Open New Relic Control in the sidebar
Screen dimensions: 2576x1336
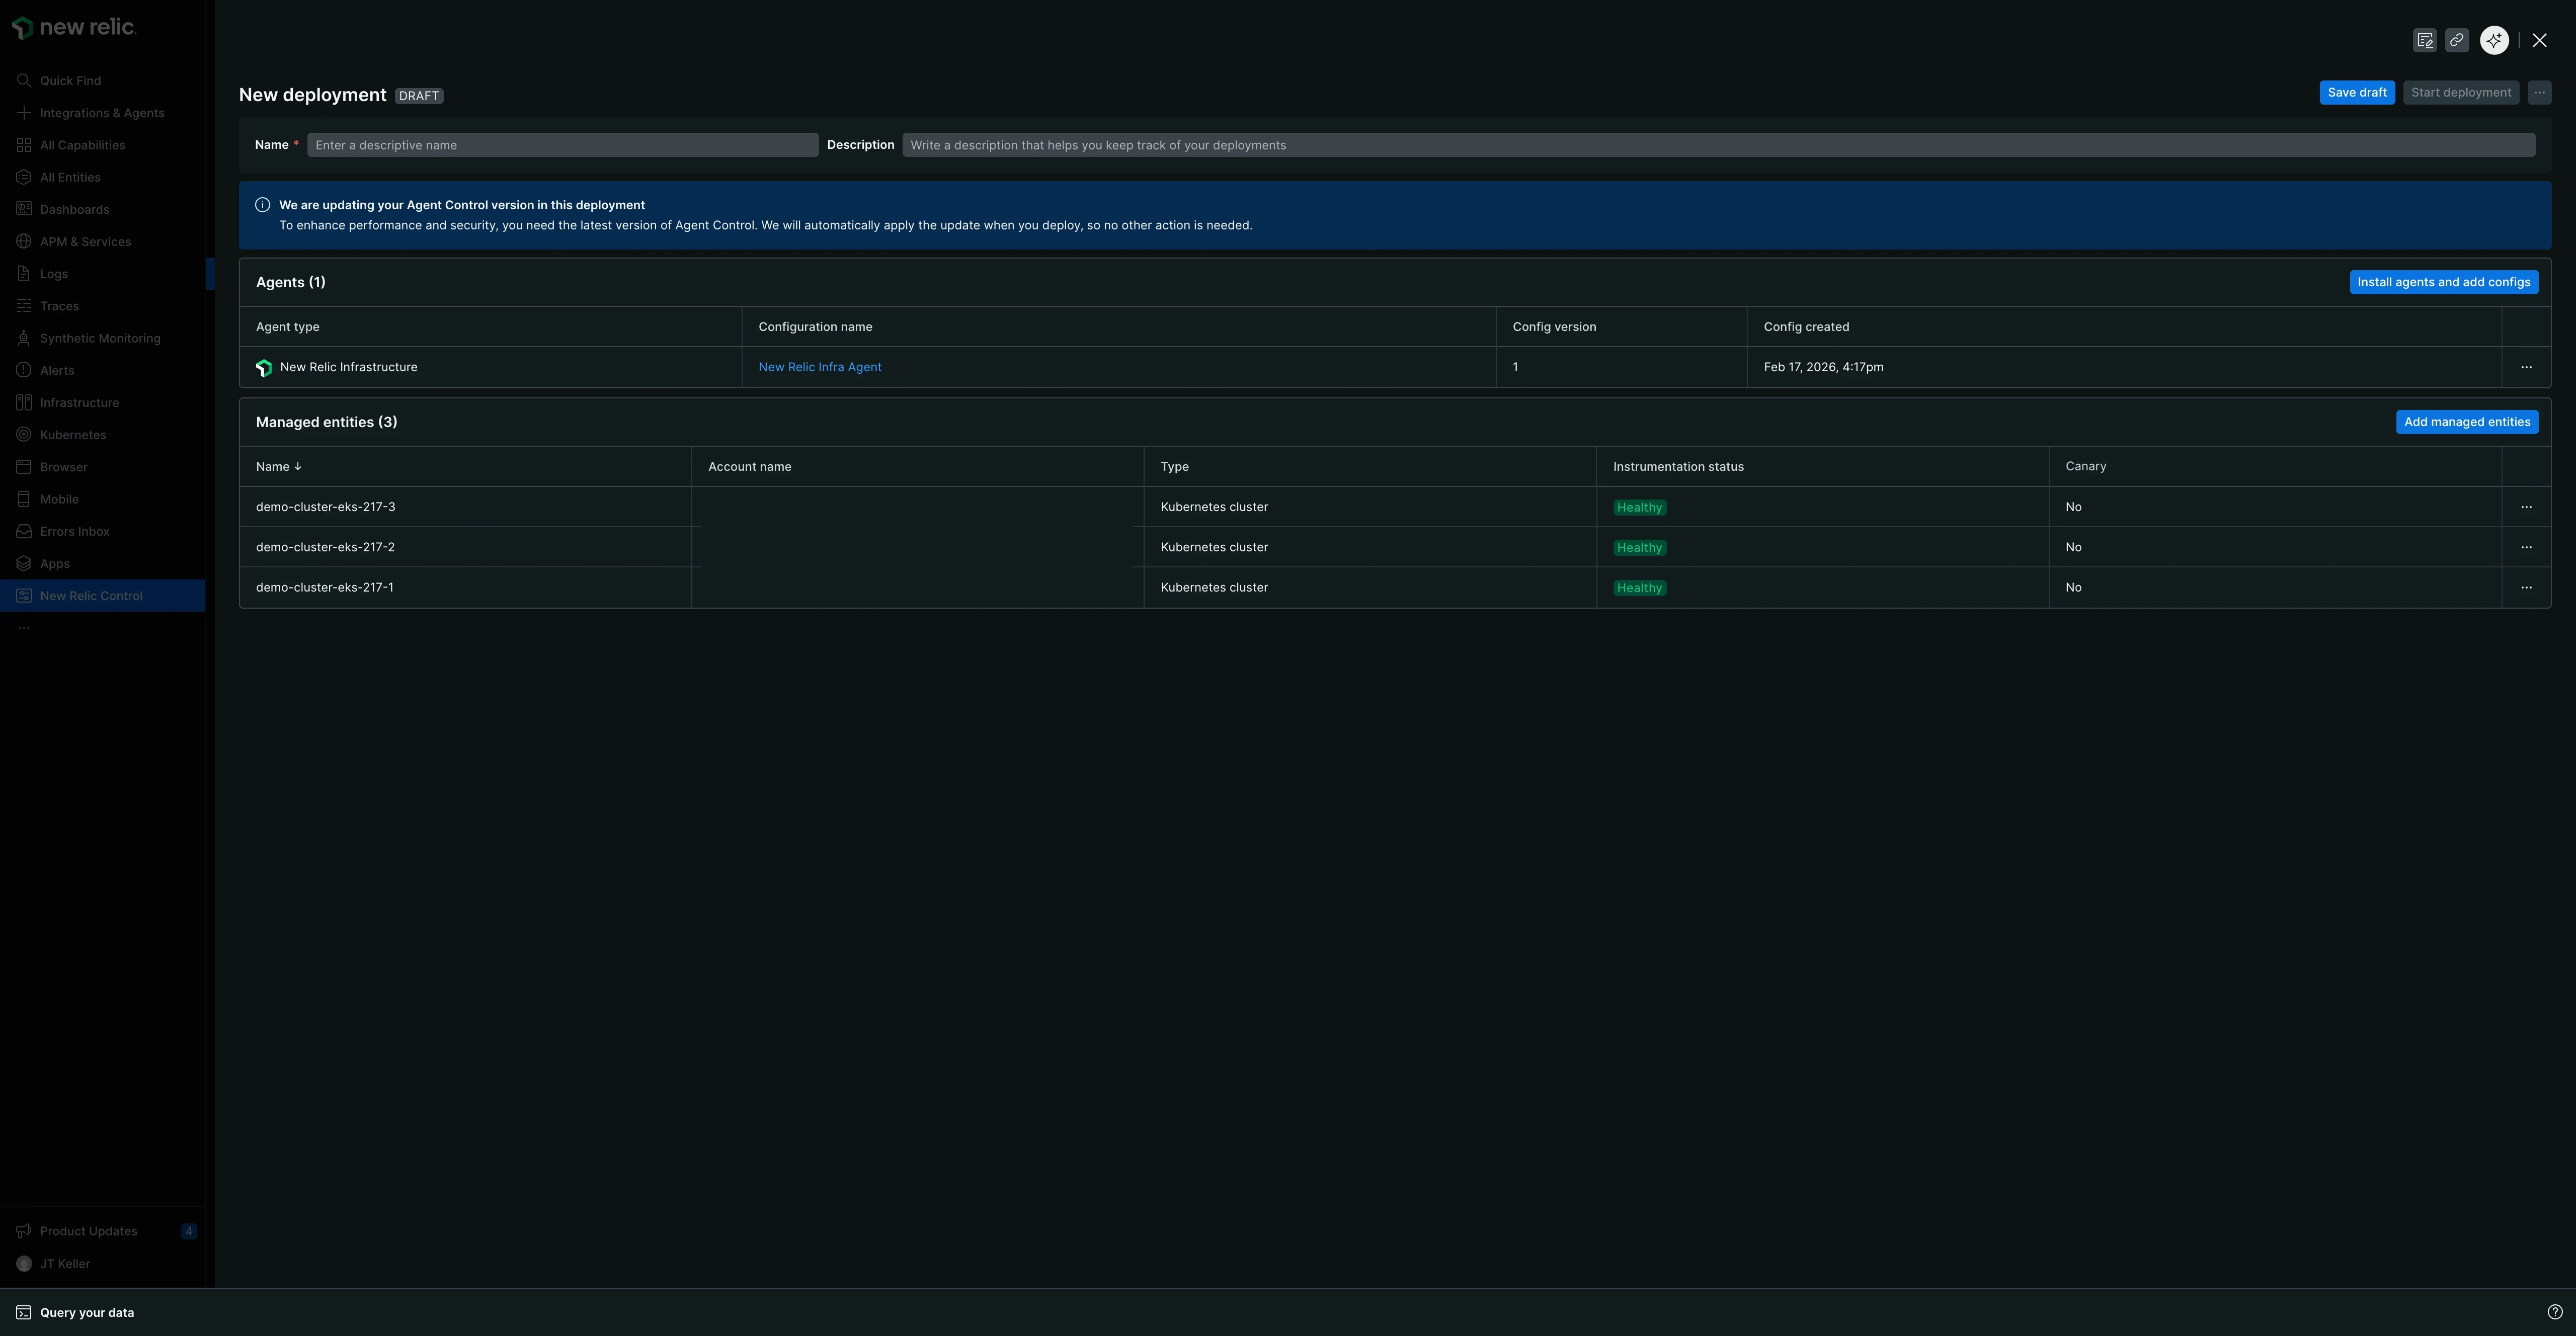[x=91, y=596]
